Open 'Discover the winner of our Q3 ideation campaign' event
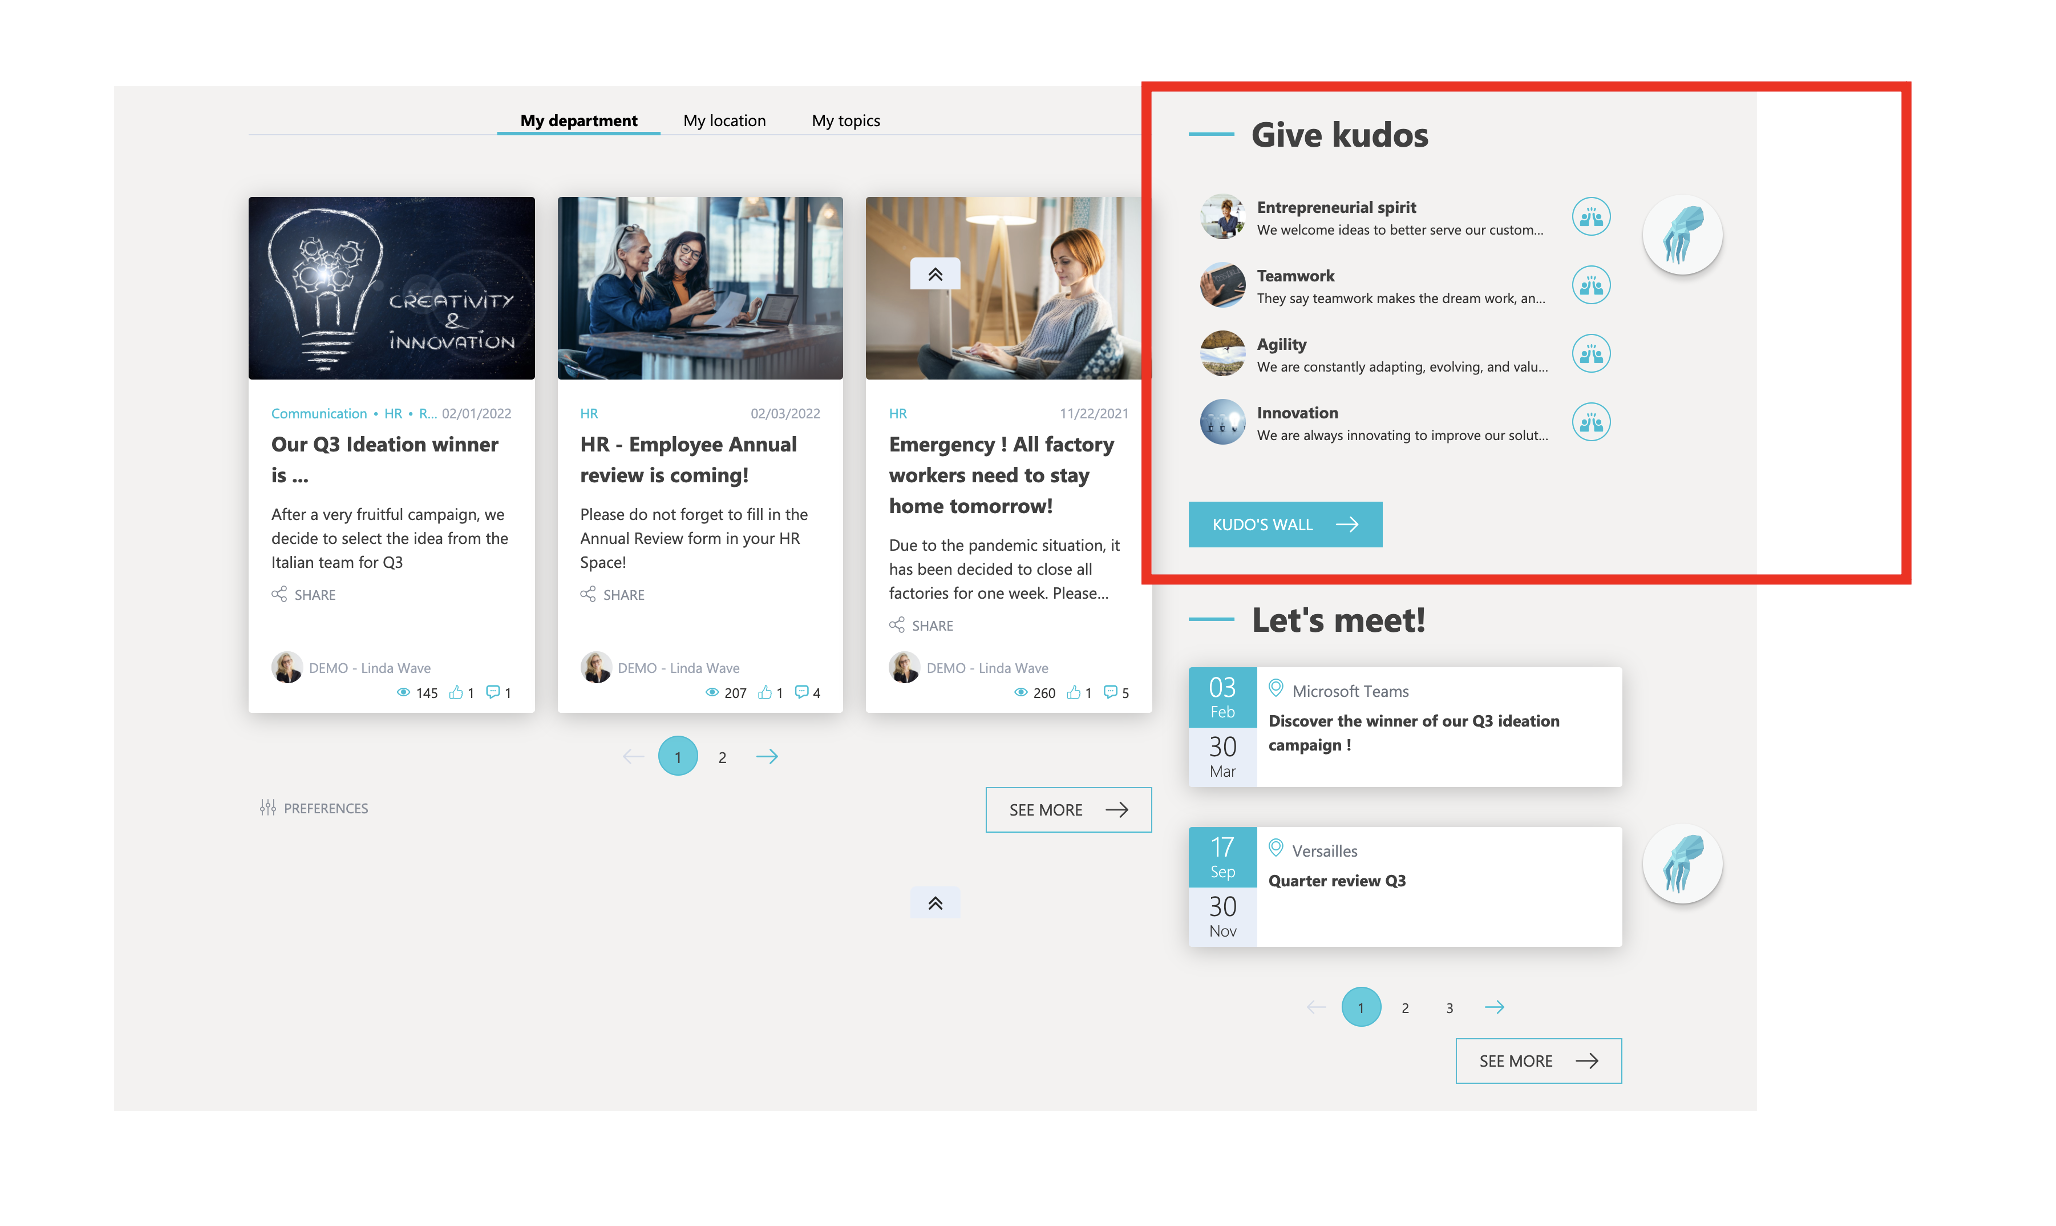This screenshot has width=2056, height=1226. [x=1414, y=733]
